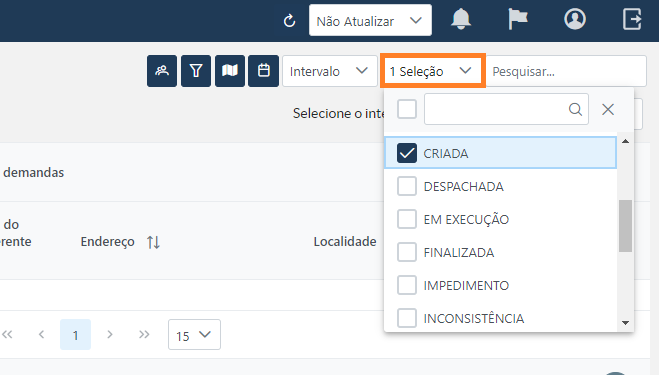Go to previous page arrow
The width and height of the screenshot is (659, 375).
point(41,334)
